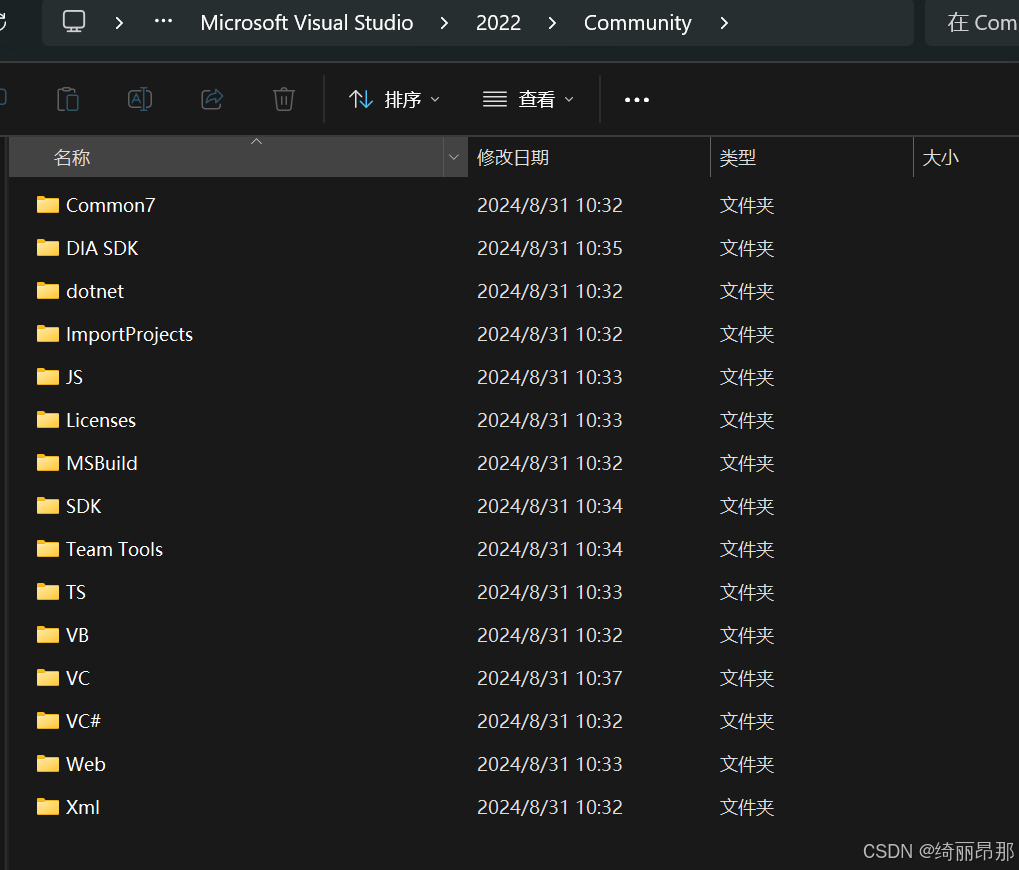Click the delete trash icon

coord(283,99)
